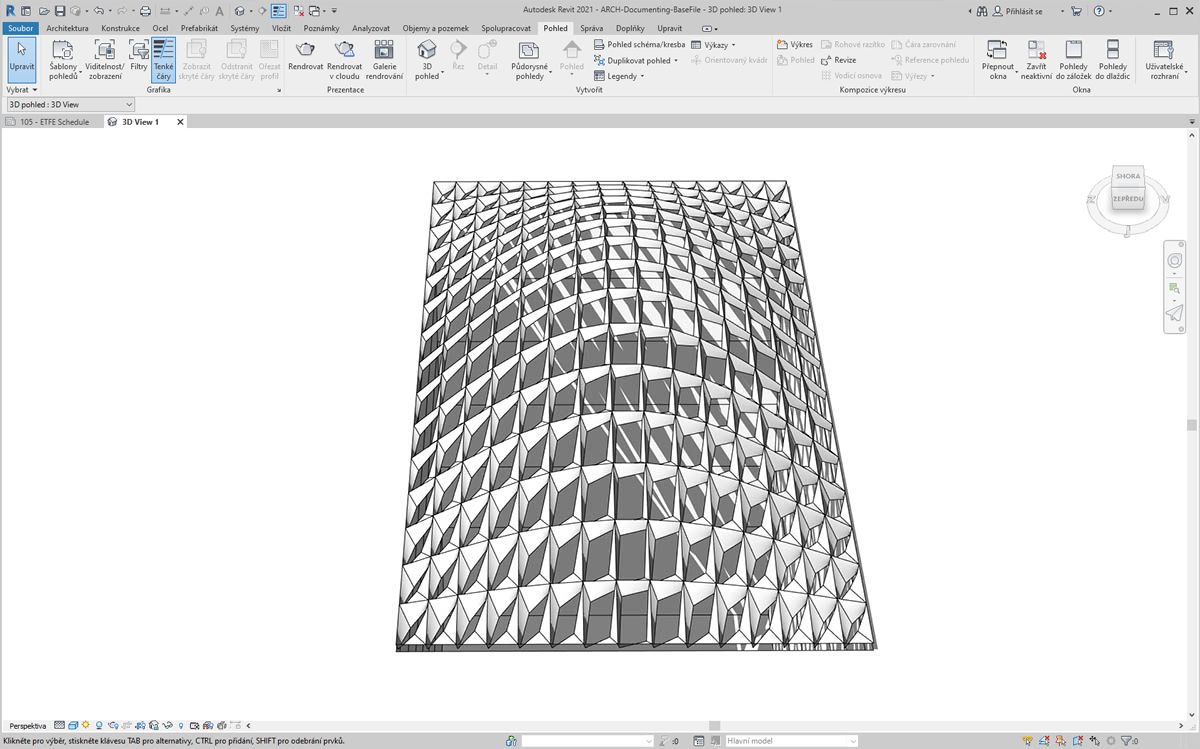The image size is (1200, 749).
Task: Click the Grafika panel dialog launcher arrow
Action: [x=279, y=90]
